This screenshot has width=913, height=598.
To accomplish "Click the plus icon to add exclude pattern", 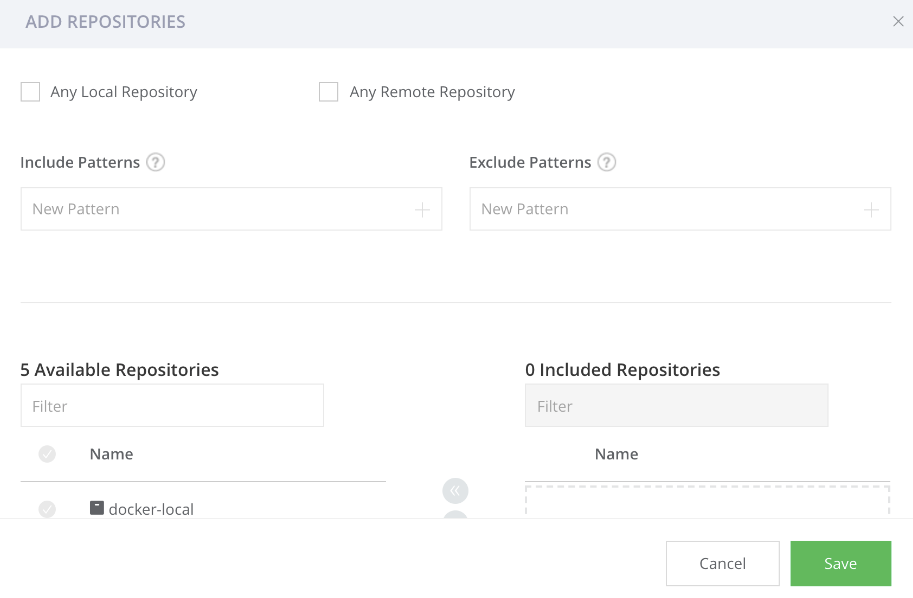I will pyautogui.click(x=871, y=210).
